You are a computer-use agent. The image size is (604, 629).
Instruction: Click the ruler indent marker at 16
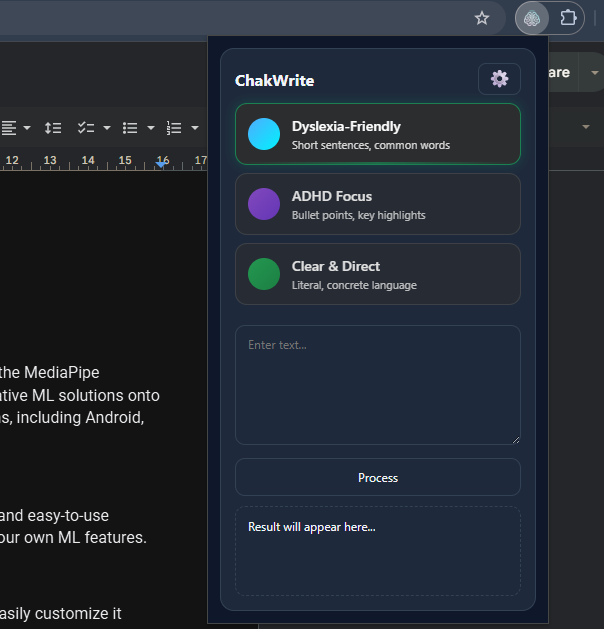tap(162, 165)
